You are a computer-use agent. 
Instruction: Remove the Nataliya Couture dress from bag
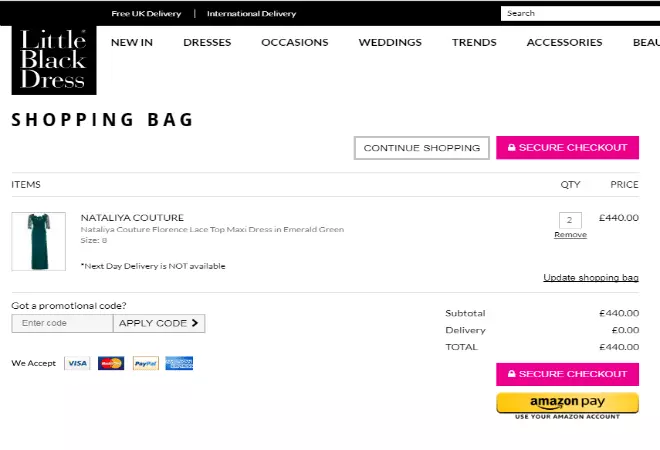570,235
